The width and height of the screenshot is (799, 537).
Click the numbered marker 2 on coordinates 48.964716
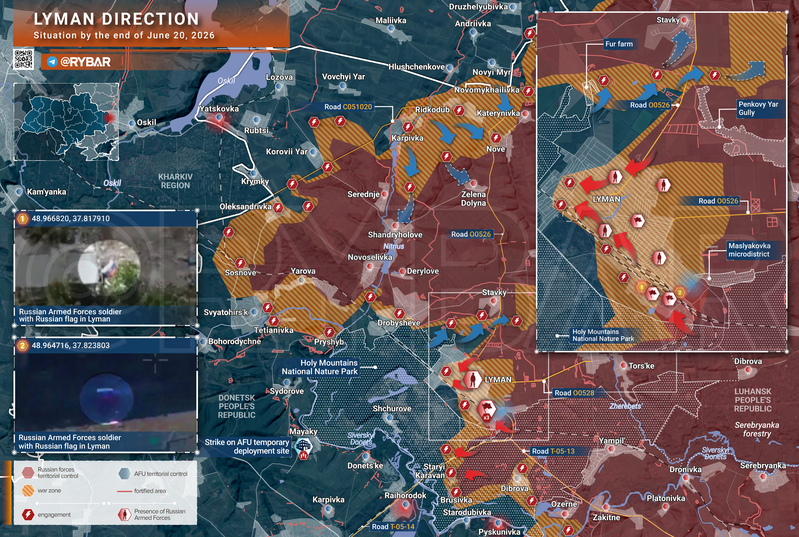[22, 345]
